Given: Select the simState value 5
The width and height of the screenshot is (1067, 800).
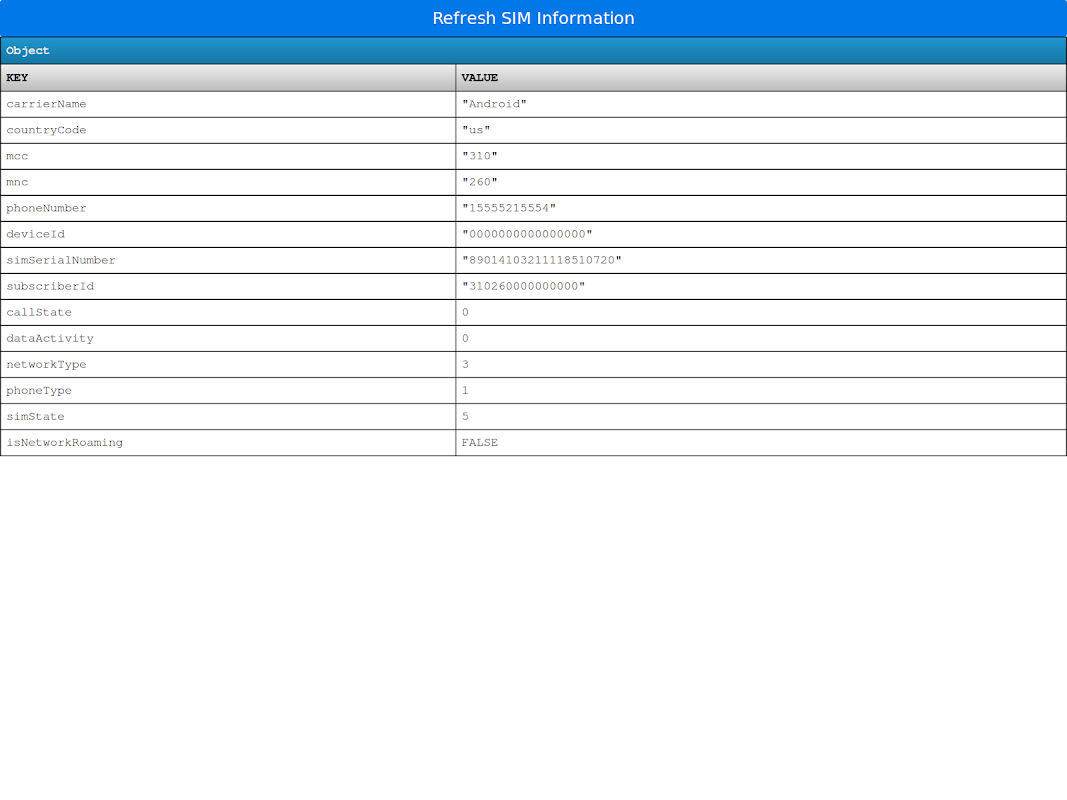Looking at the screenshot, I should pyautogui.click(x=761, y=416).
